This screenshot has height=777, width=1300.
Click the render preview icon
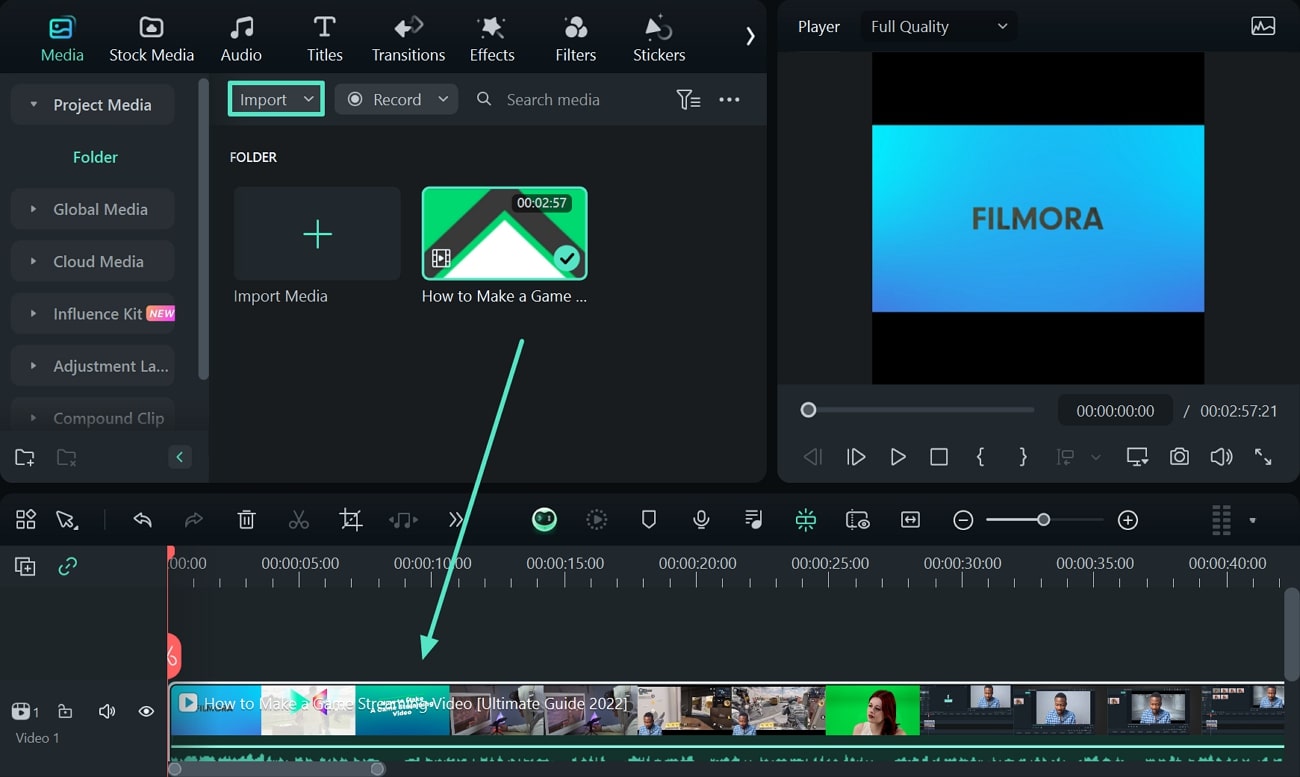click(x=597, y=519)
